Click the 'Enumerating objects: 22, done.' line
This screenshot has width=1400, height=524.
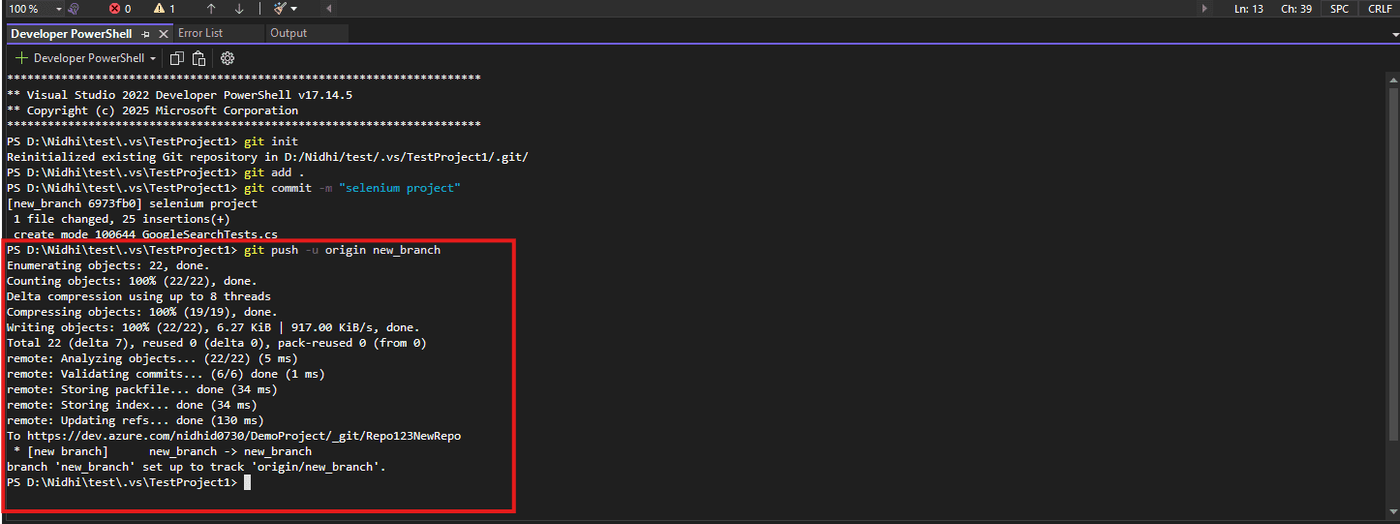coord(108,265)
